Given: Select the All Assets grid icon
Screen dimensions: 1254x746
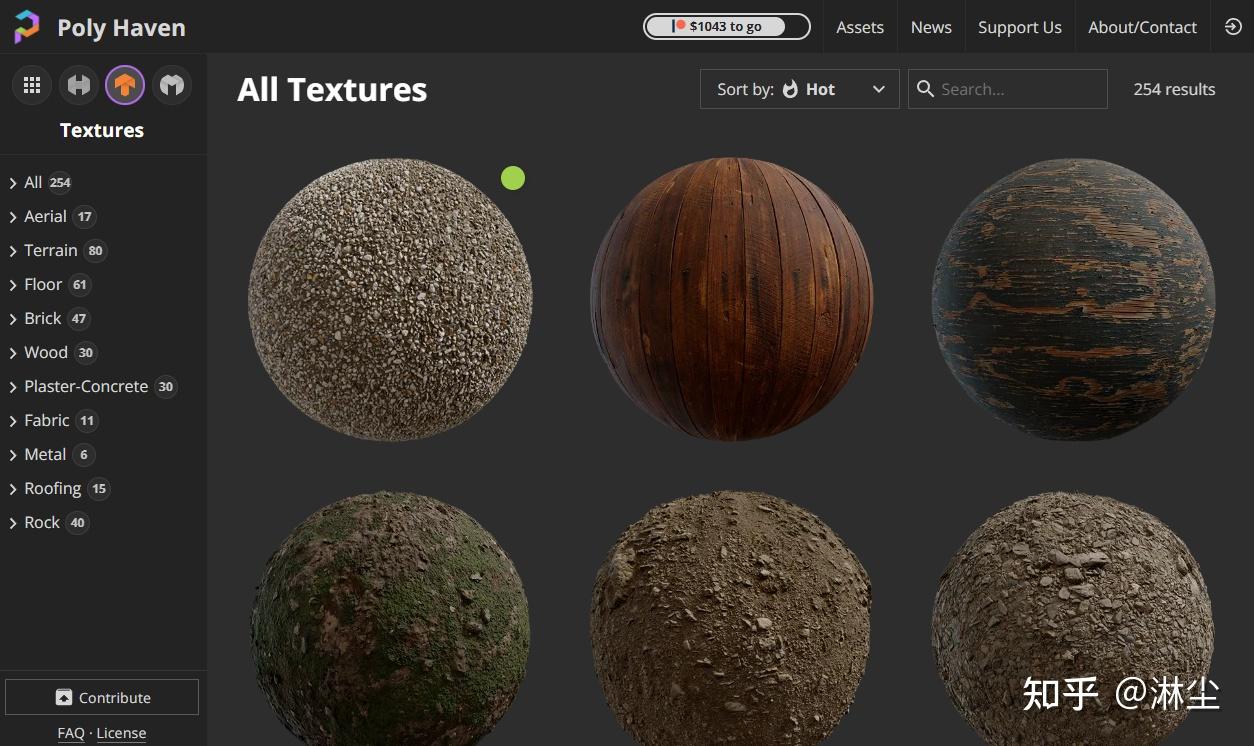Looking at the screenshot, I should pos(32,86).
